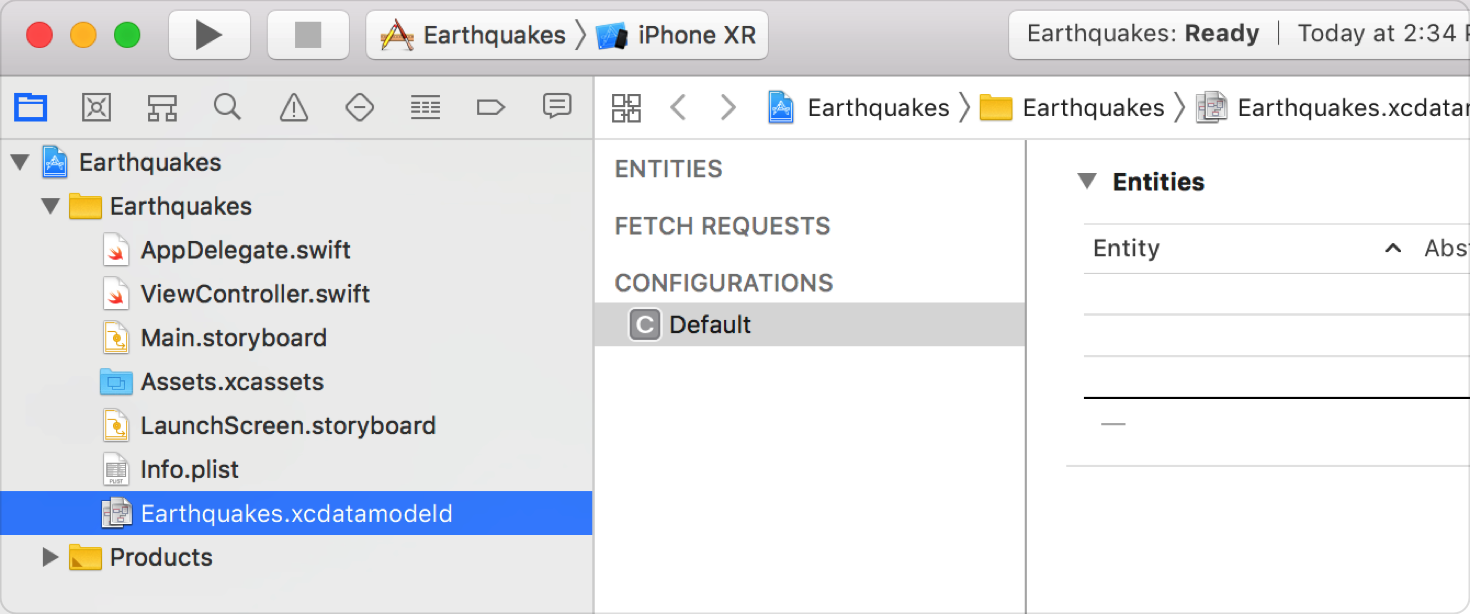Expand the Products group
This screenshot has width=1470, height=614.
coord(50,557)
